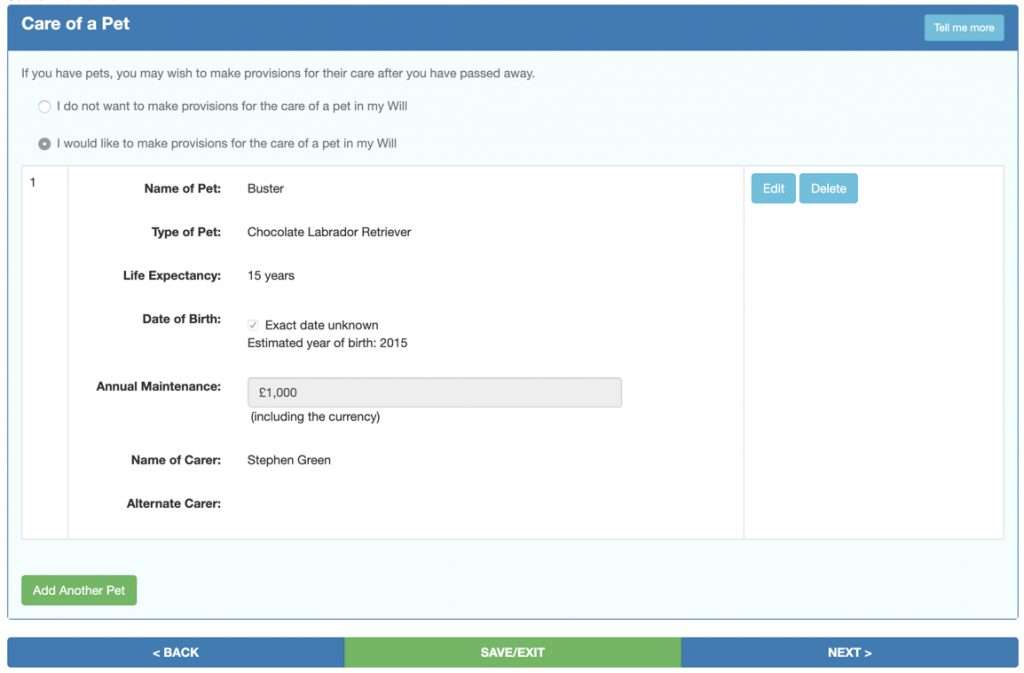The image size is (1024, 673).
Task: Click the '(including the currency)' hint text
Action: tap(315, 416)
